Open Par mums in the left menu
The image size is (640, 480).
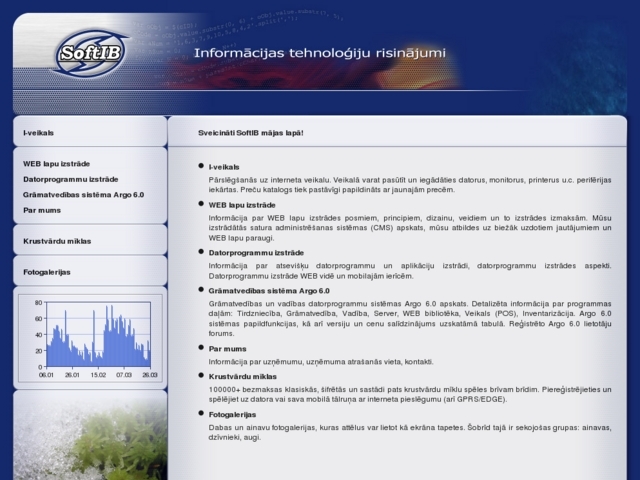tap(42, 210)
